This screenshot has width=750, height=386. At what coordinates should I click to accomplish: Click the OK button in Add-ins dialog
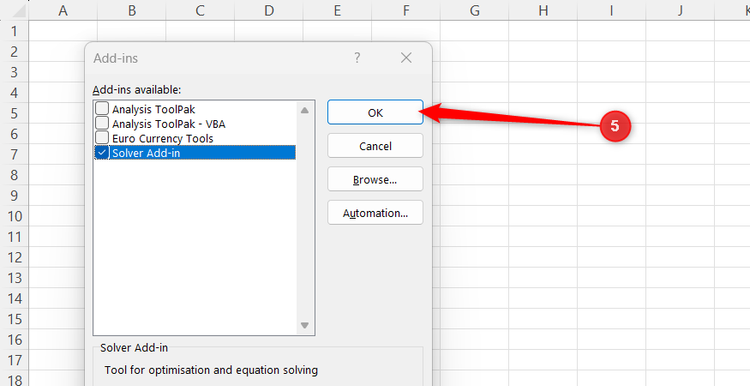point(375,112)
